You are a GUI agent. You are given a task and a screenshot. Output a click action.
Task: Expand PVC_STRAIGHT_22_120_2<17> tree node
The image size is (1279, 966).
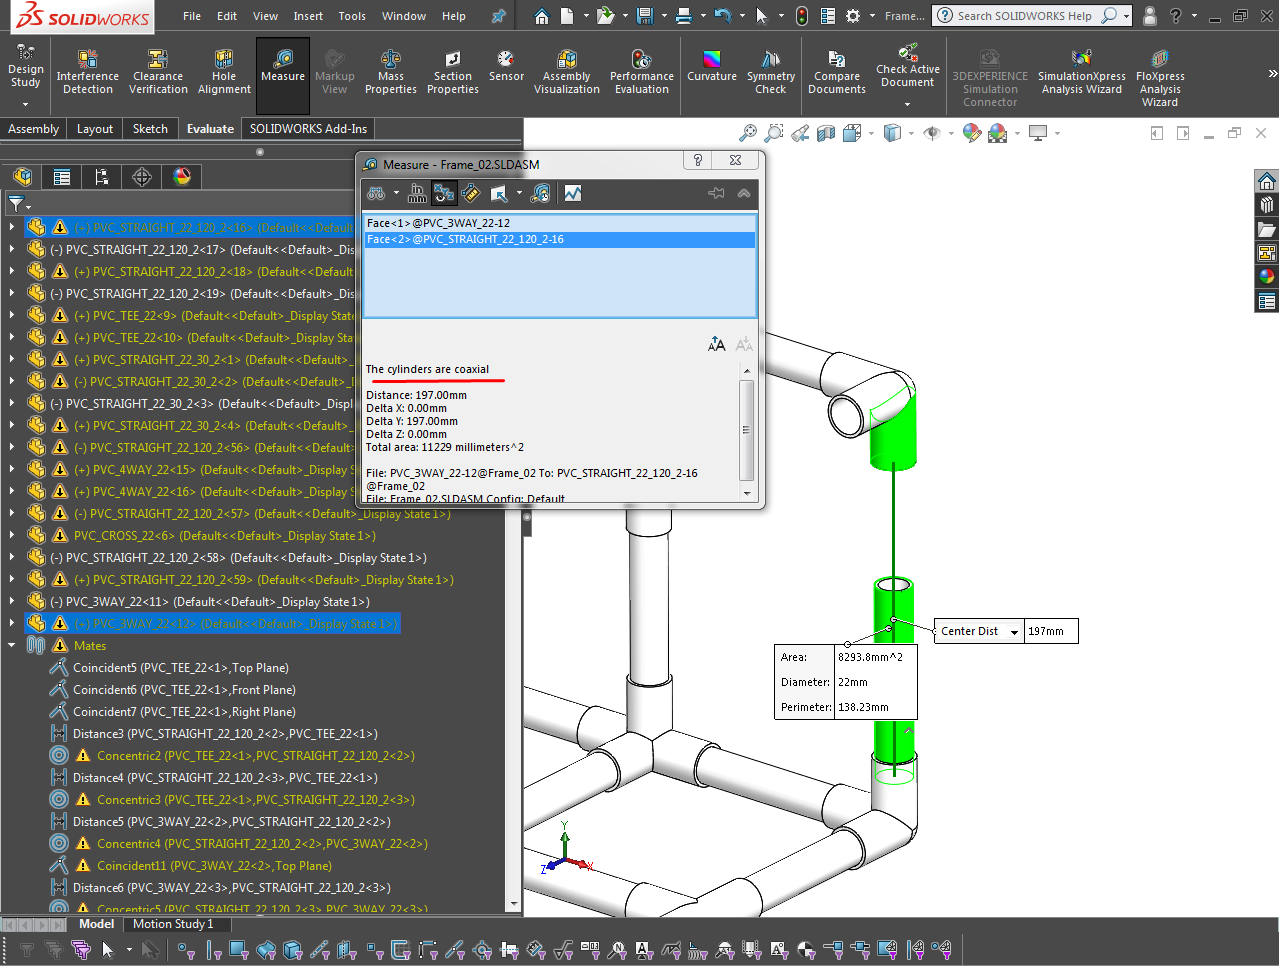click(x=12, y=250)
